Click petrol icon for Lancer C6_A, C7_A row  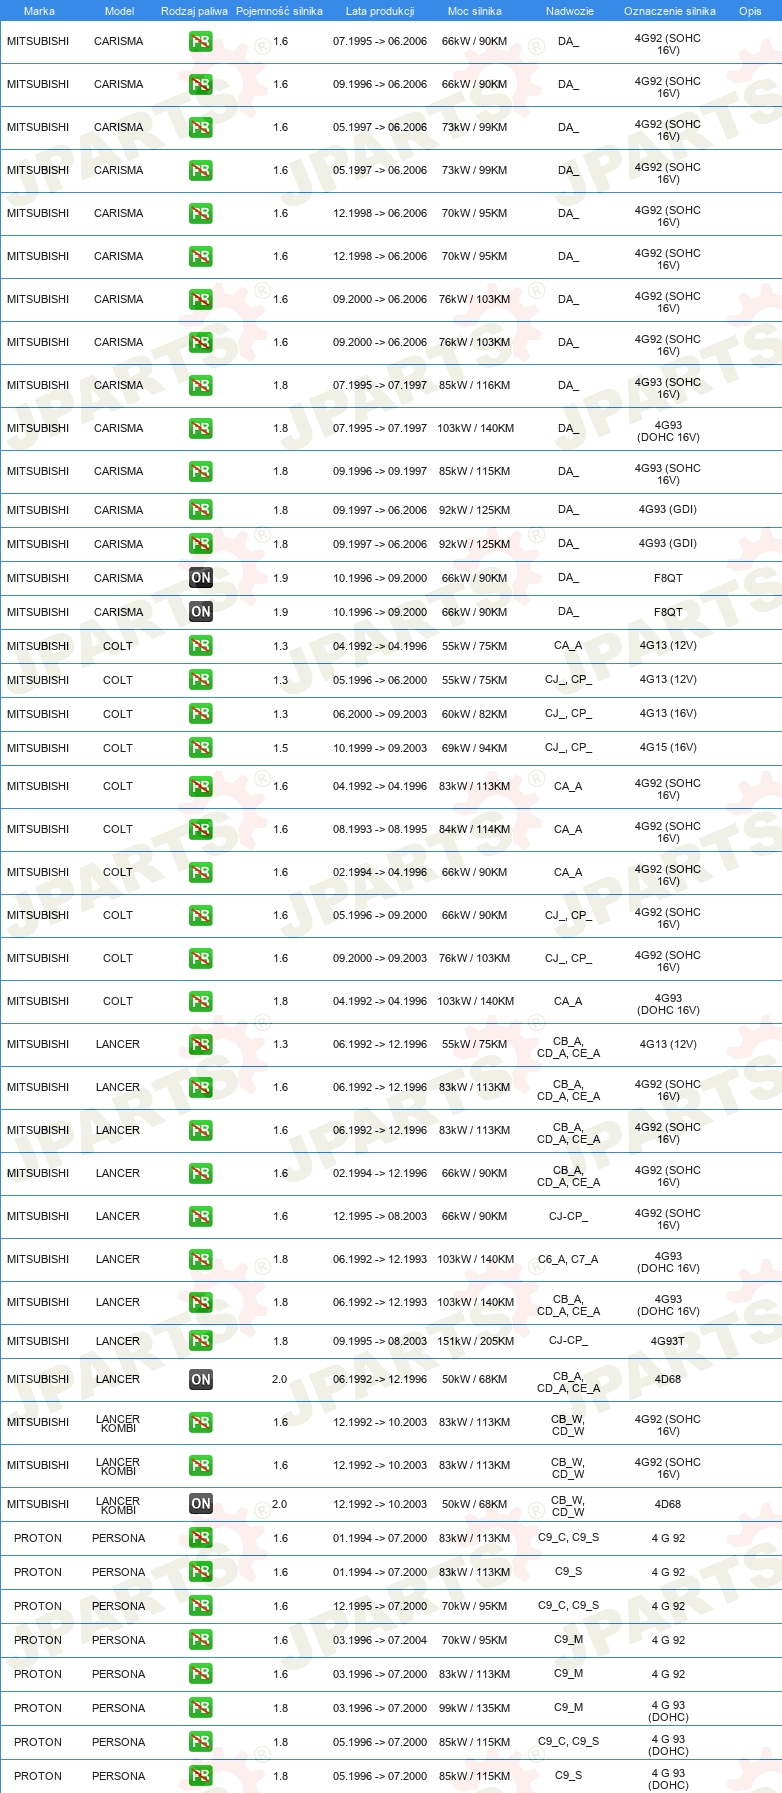point(201,1260)
